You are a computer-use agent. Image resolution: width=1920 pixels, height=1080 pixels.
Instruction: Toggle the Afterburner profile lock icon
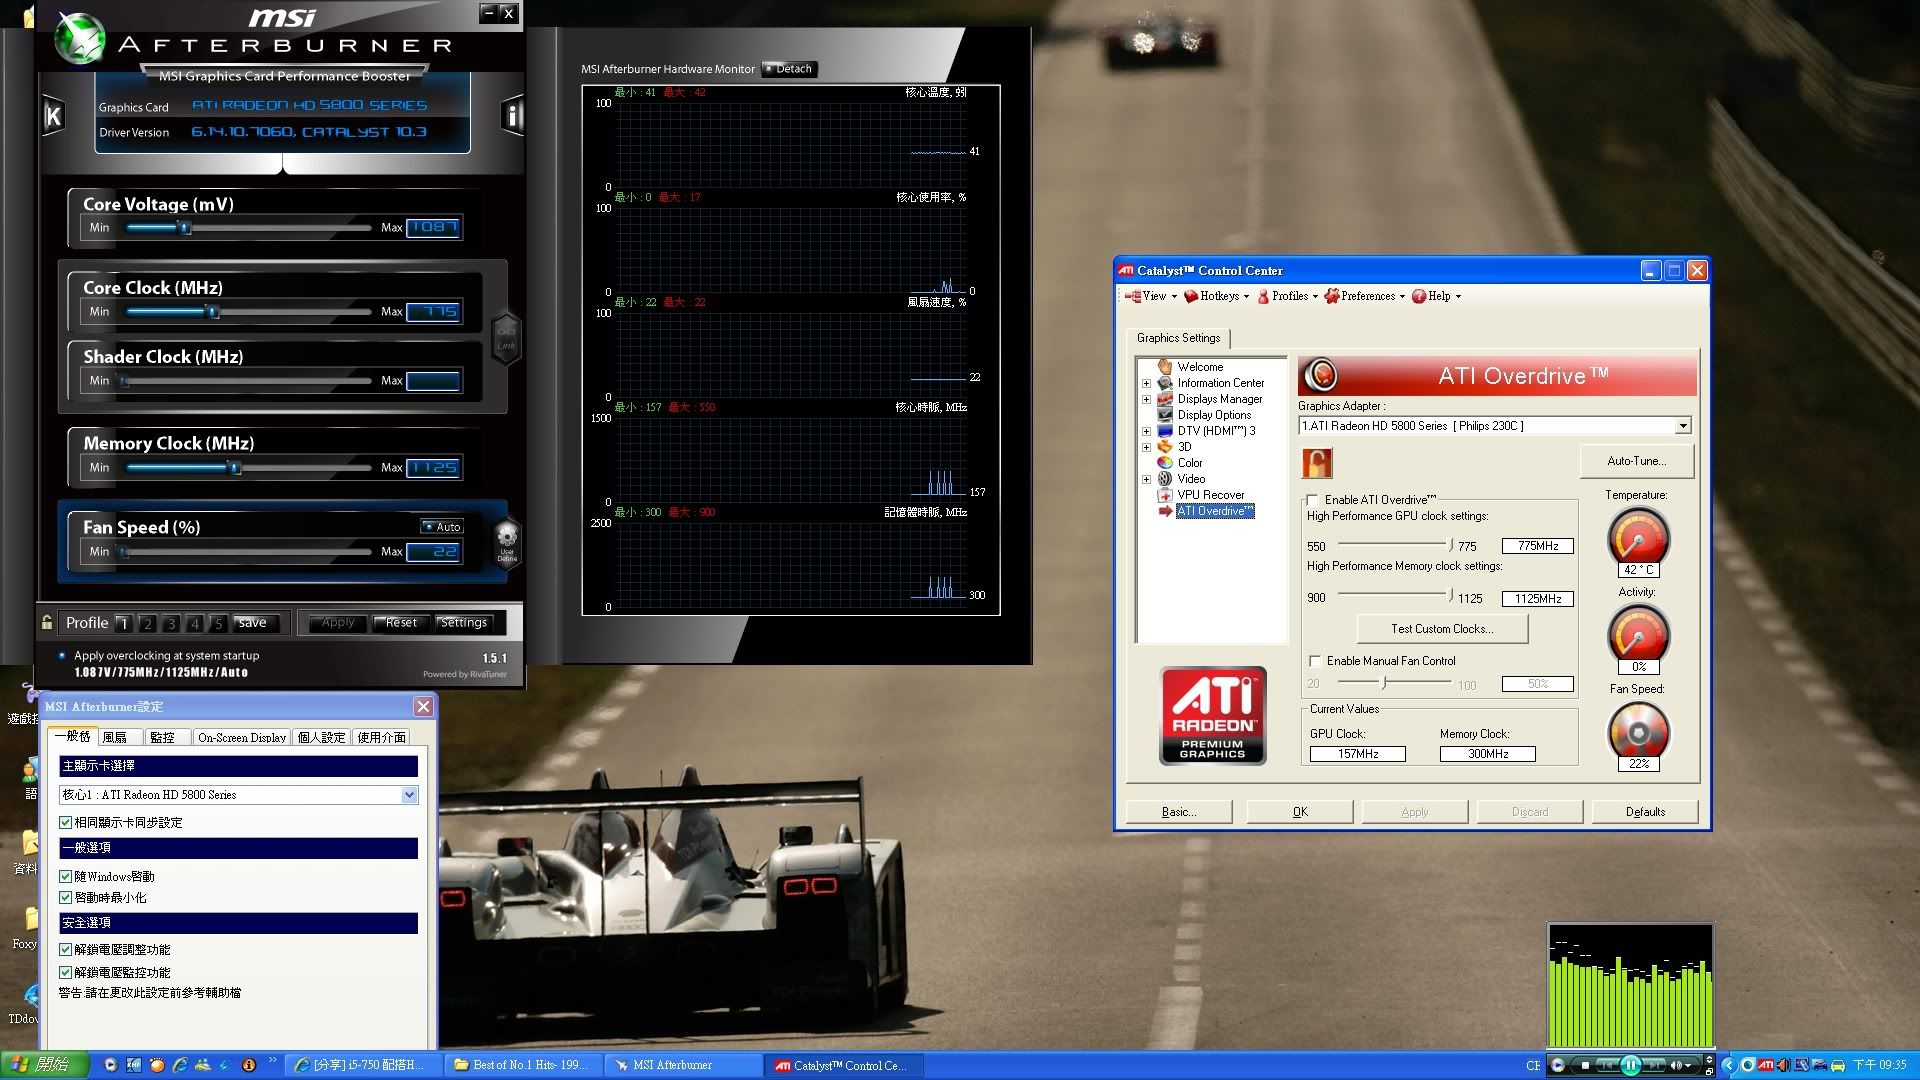(x=47, y=622)
